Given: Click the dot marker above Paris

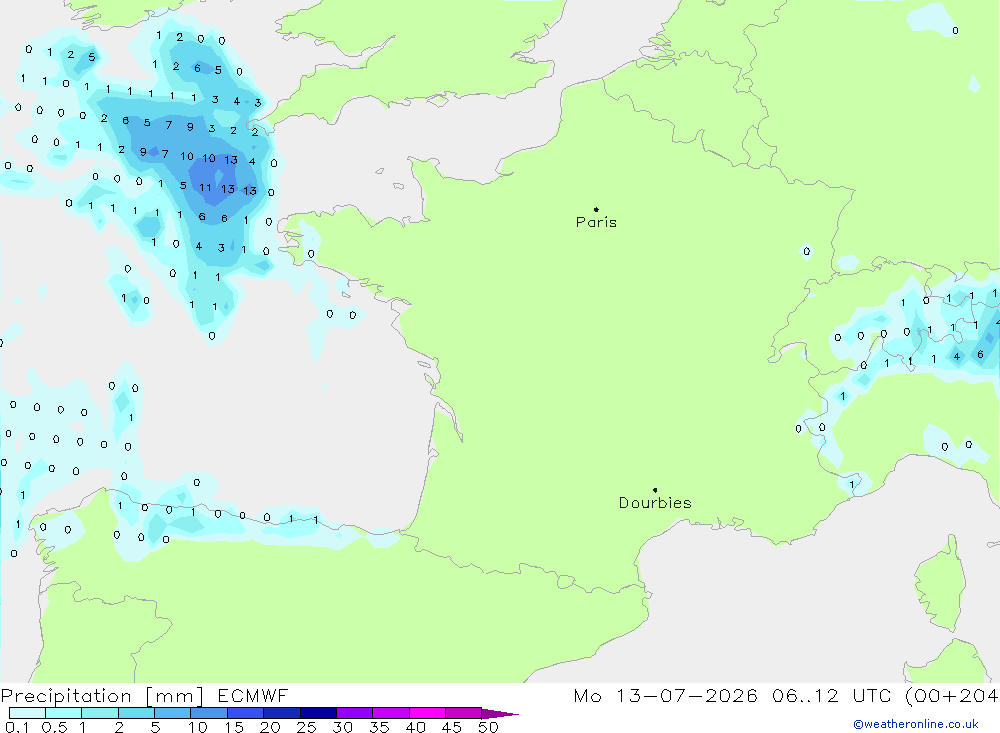Looking at the screenshot, I should pyautogui.click(x=596, y=209).
